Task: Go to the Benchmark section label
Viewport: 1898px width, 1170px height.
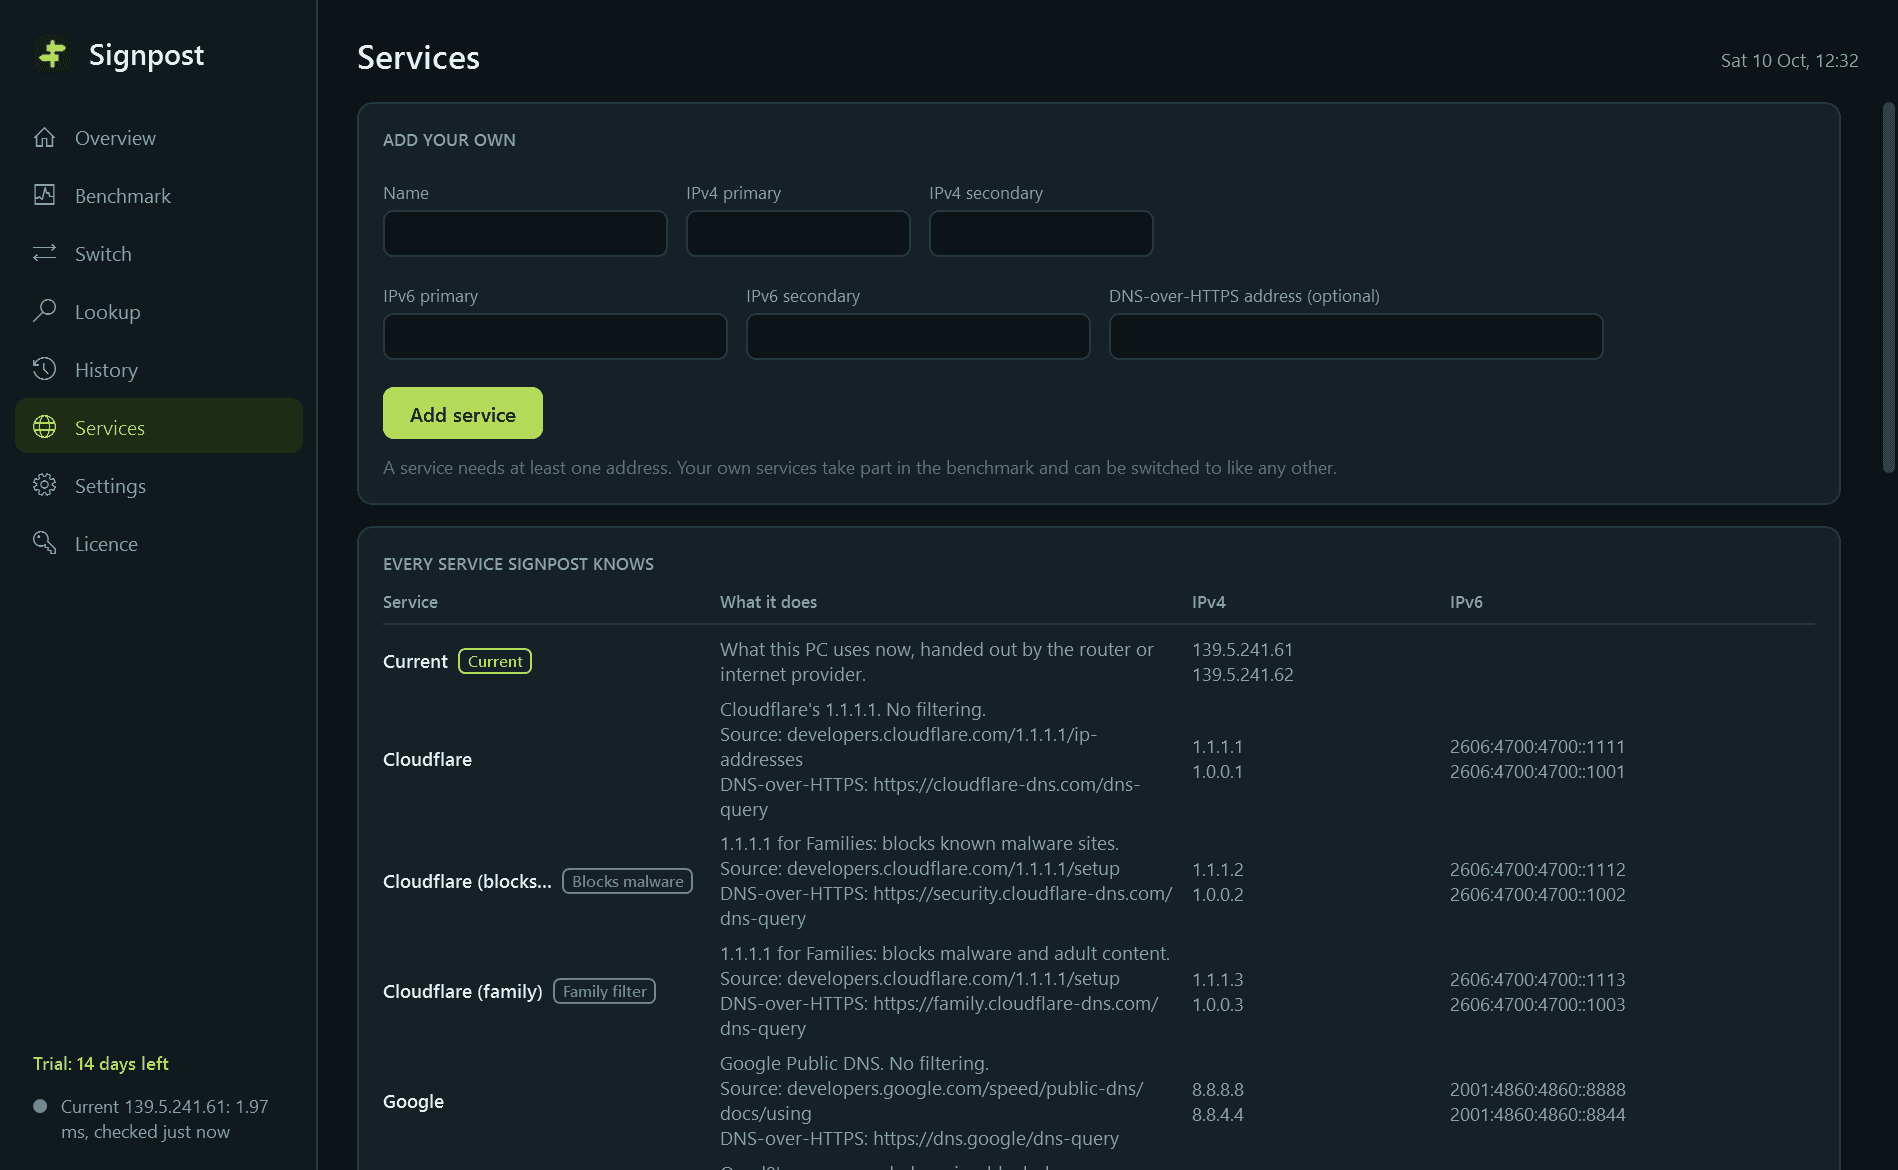Action: click(x=123, y=196)
